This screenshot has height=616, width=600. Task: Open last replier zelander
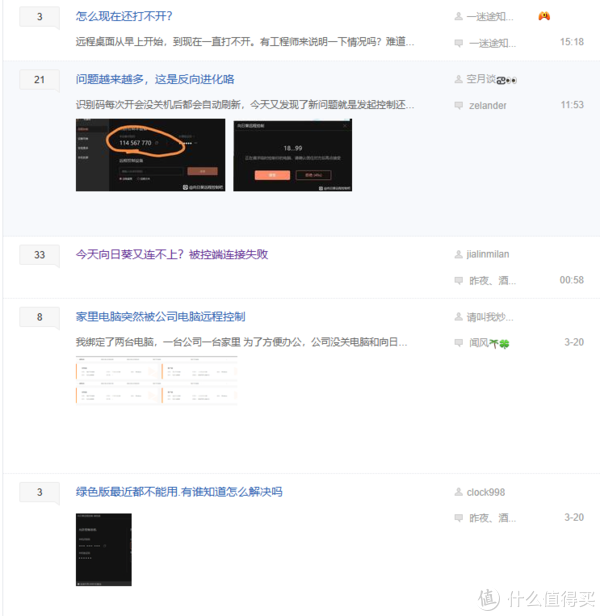[x=488, y=105]
